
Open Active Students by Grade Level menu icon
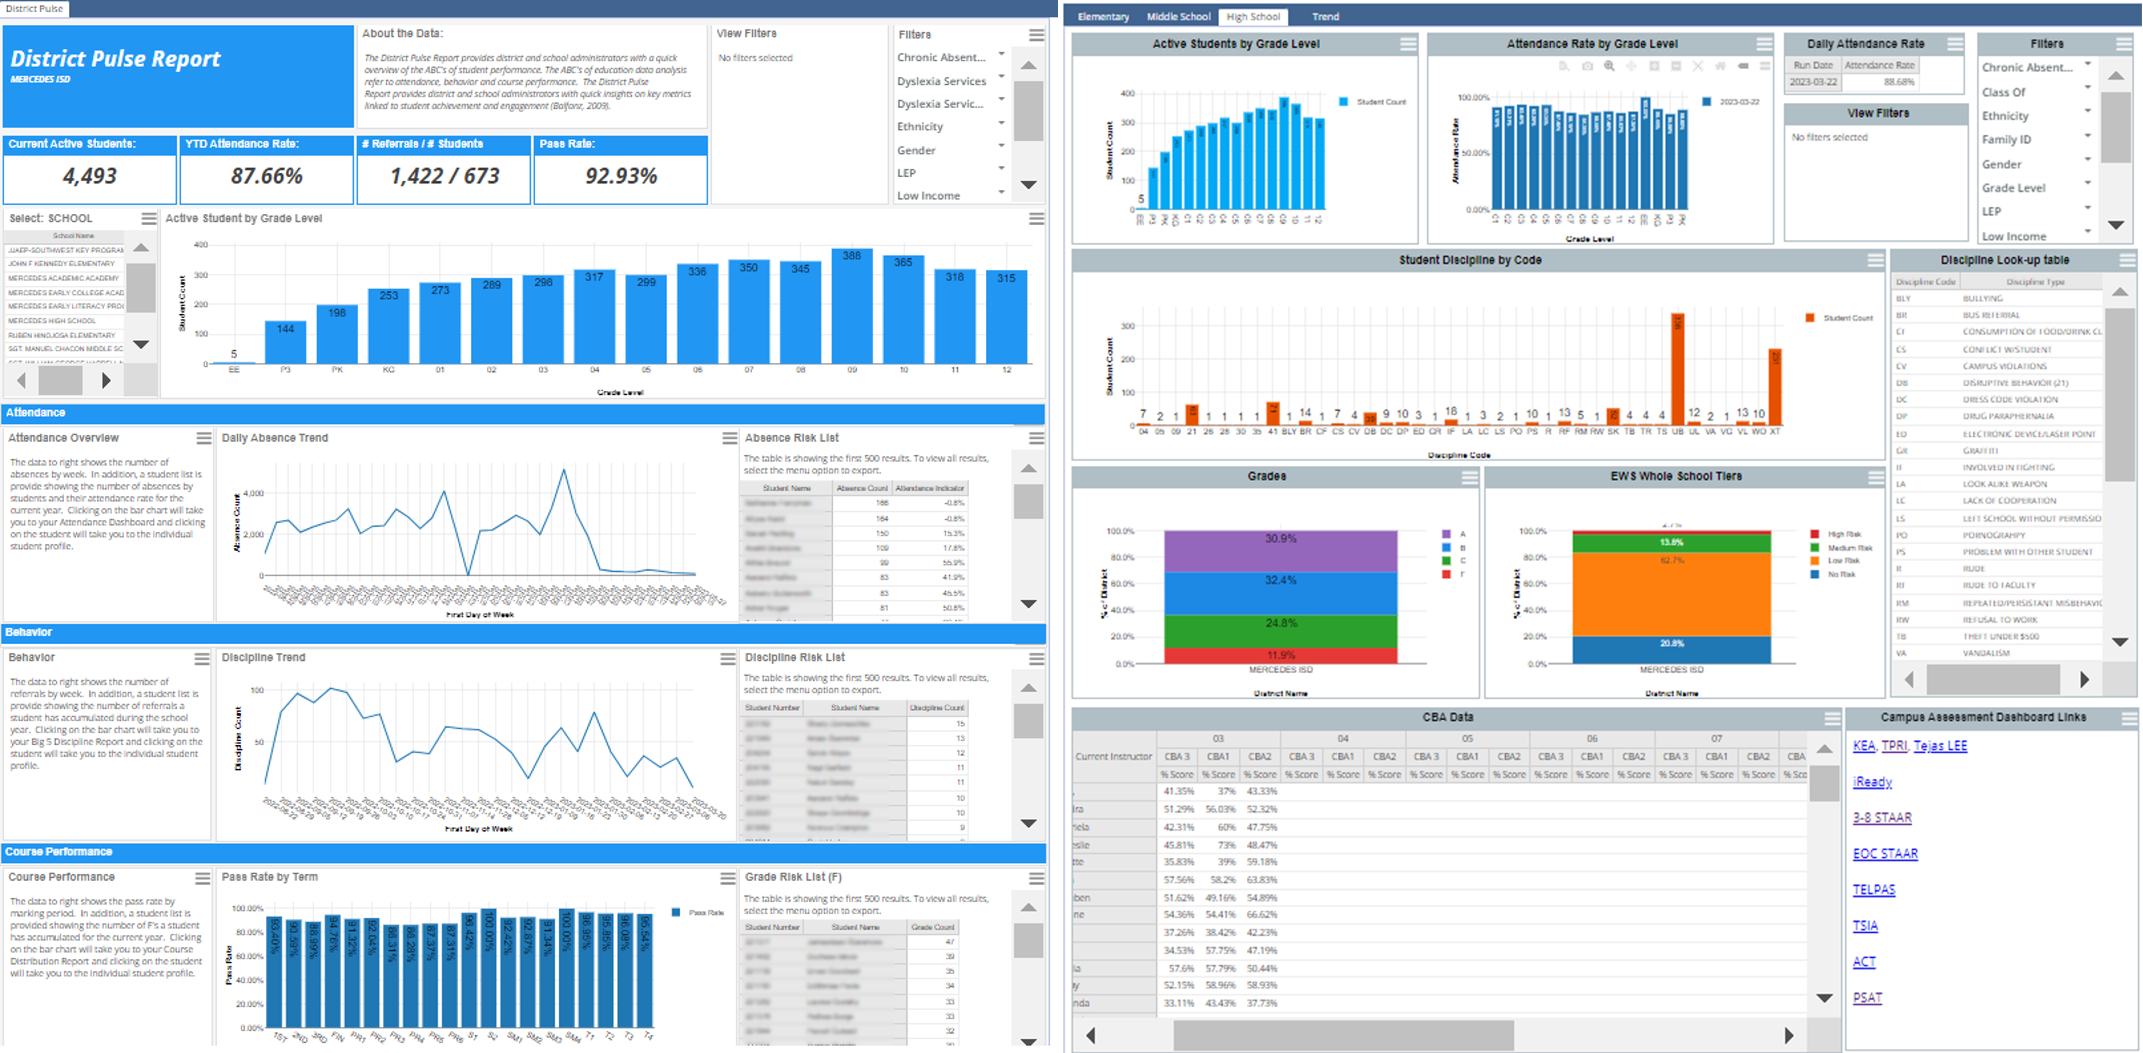(1408, 44)
